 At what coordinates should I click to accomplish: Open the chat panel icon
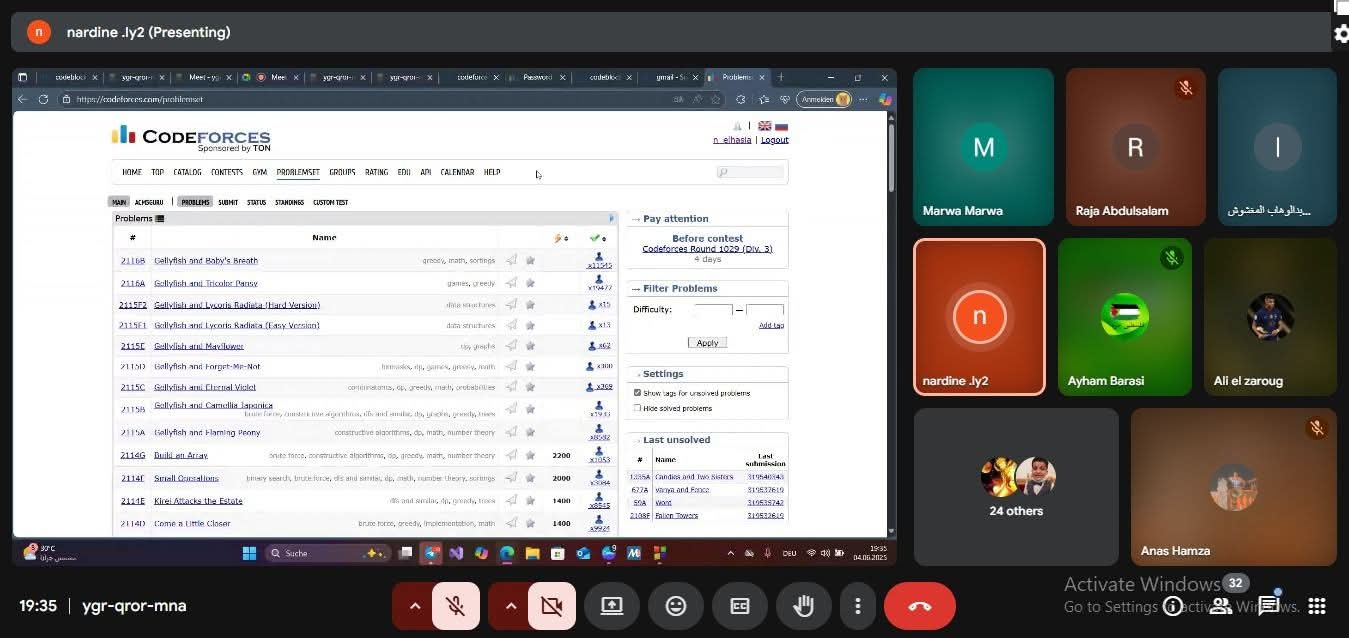1268,606
